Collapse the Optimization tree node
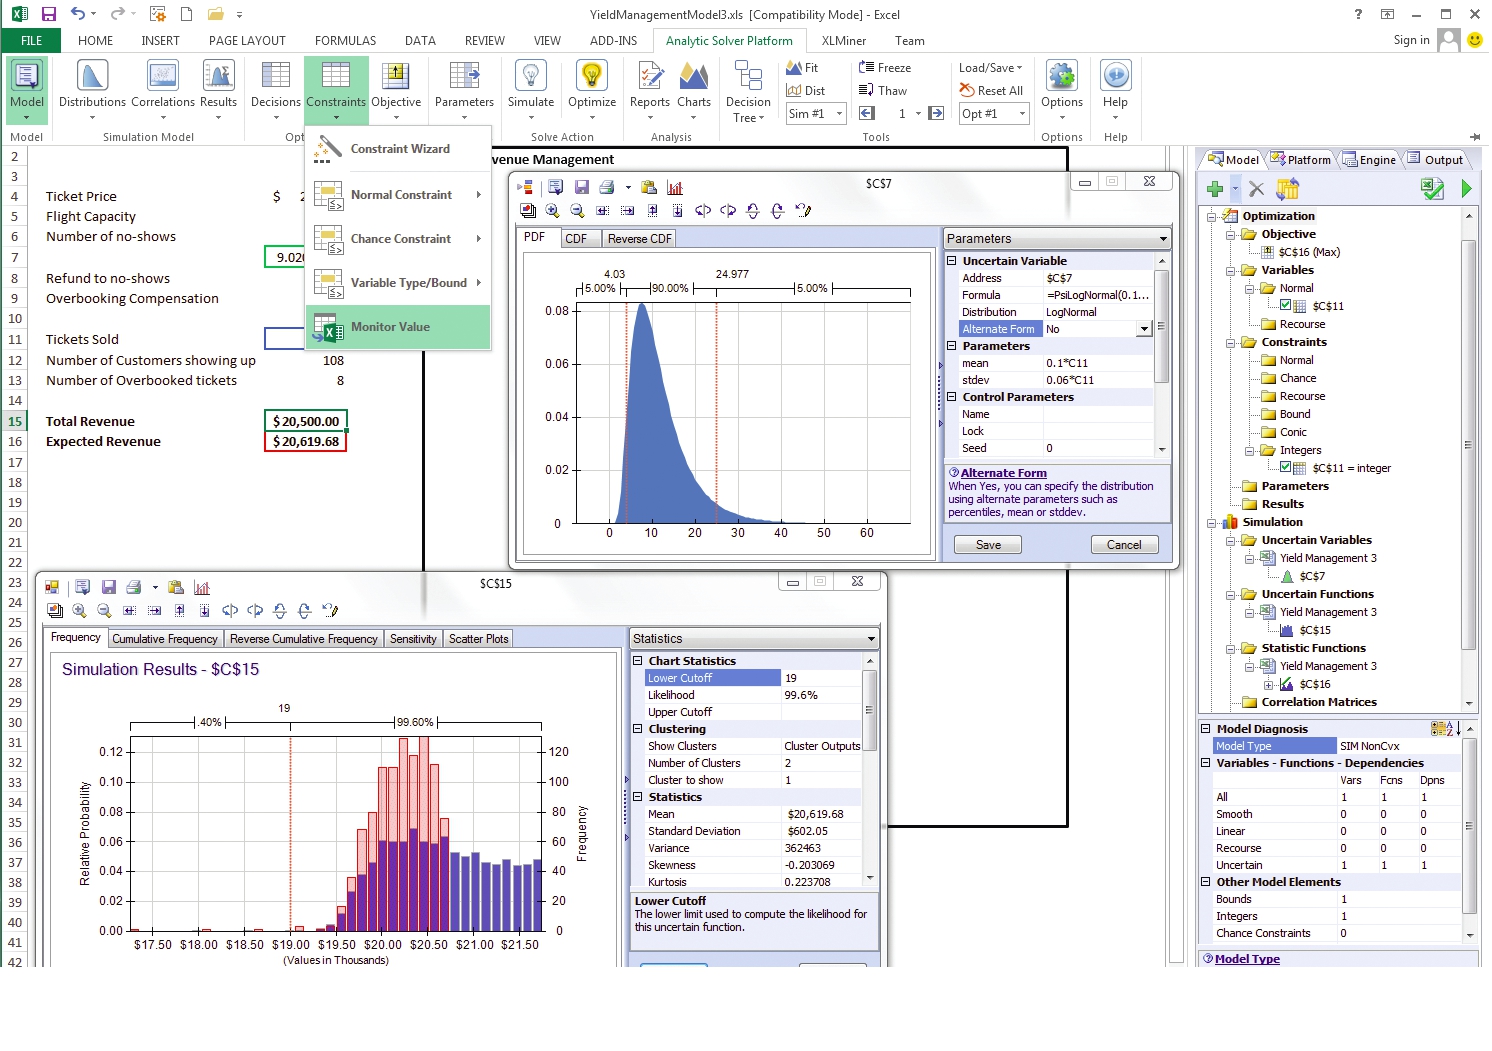The height and width of the screenshot is (1051, 1492). coord(1212,216)
